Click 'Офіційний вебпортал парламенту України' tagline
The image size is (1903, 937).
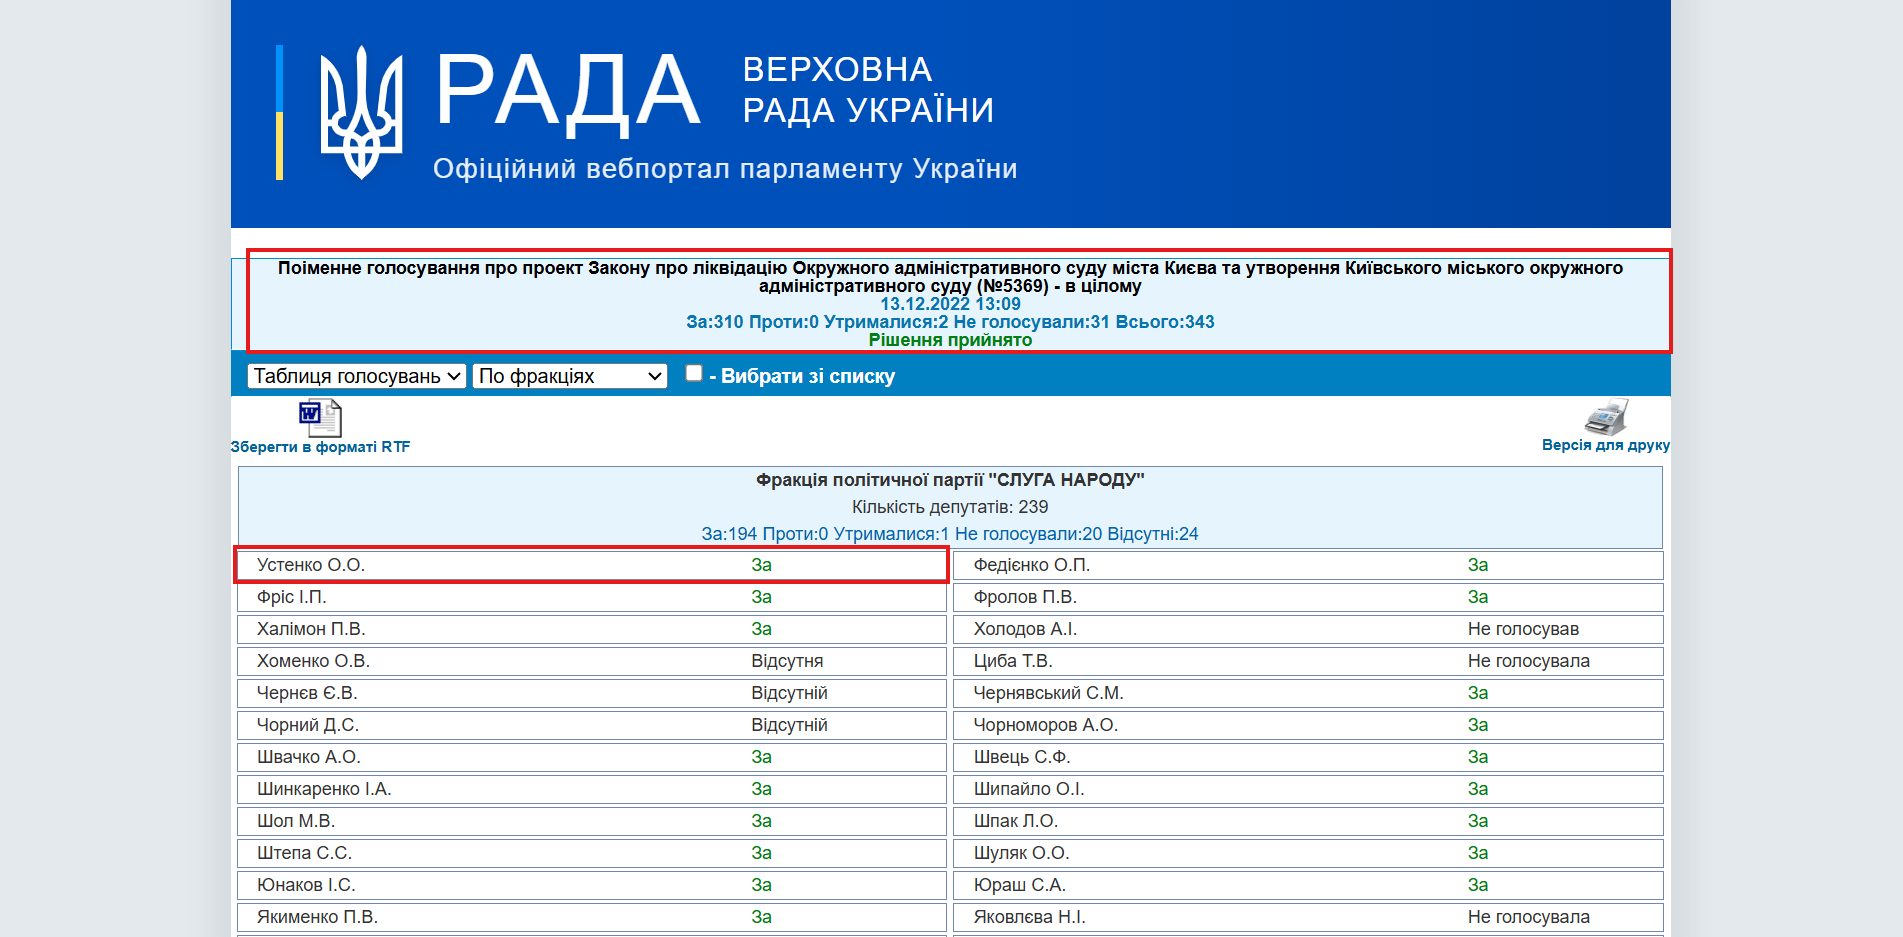[x=725, y=169]
